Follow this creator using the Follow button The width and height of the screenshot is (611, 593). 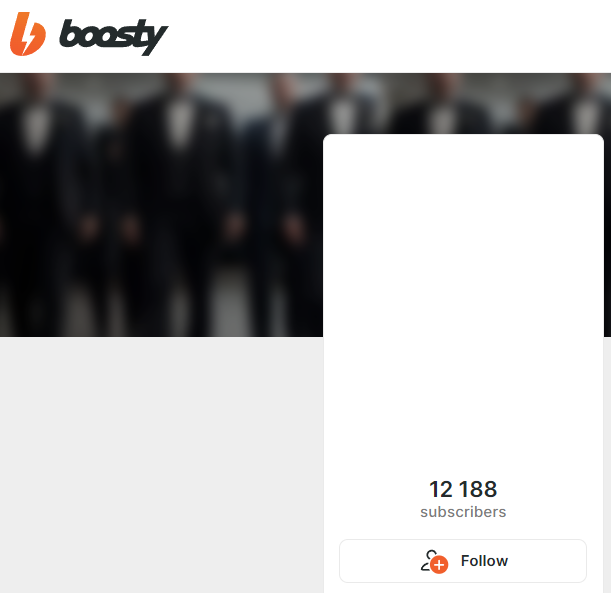tap(463, 561)
